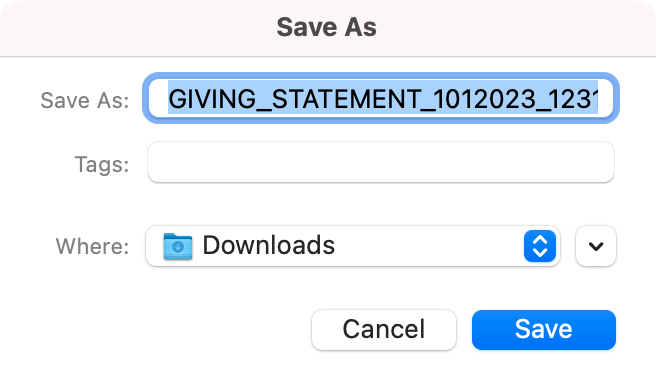Click the Save As dialog title bar

pos(328,28)
